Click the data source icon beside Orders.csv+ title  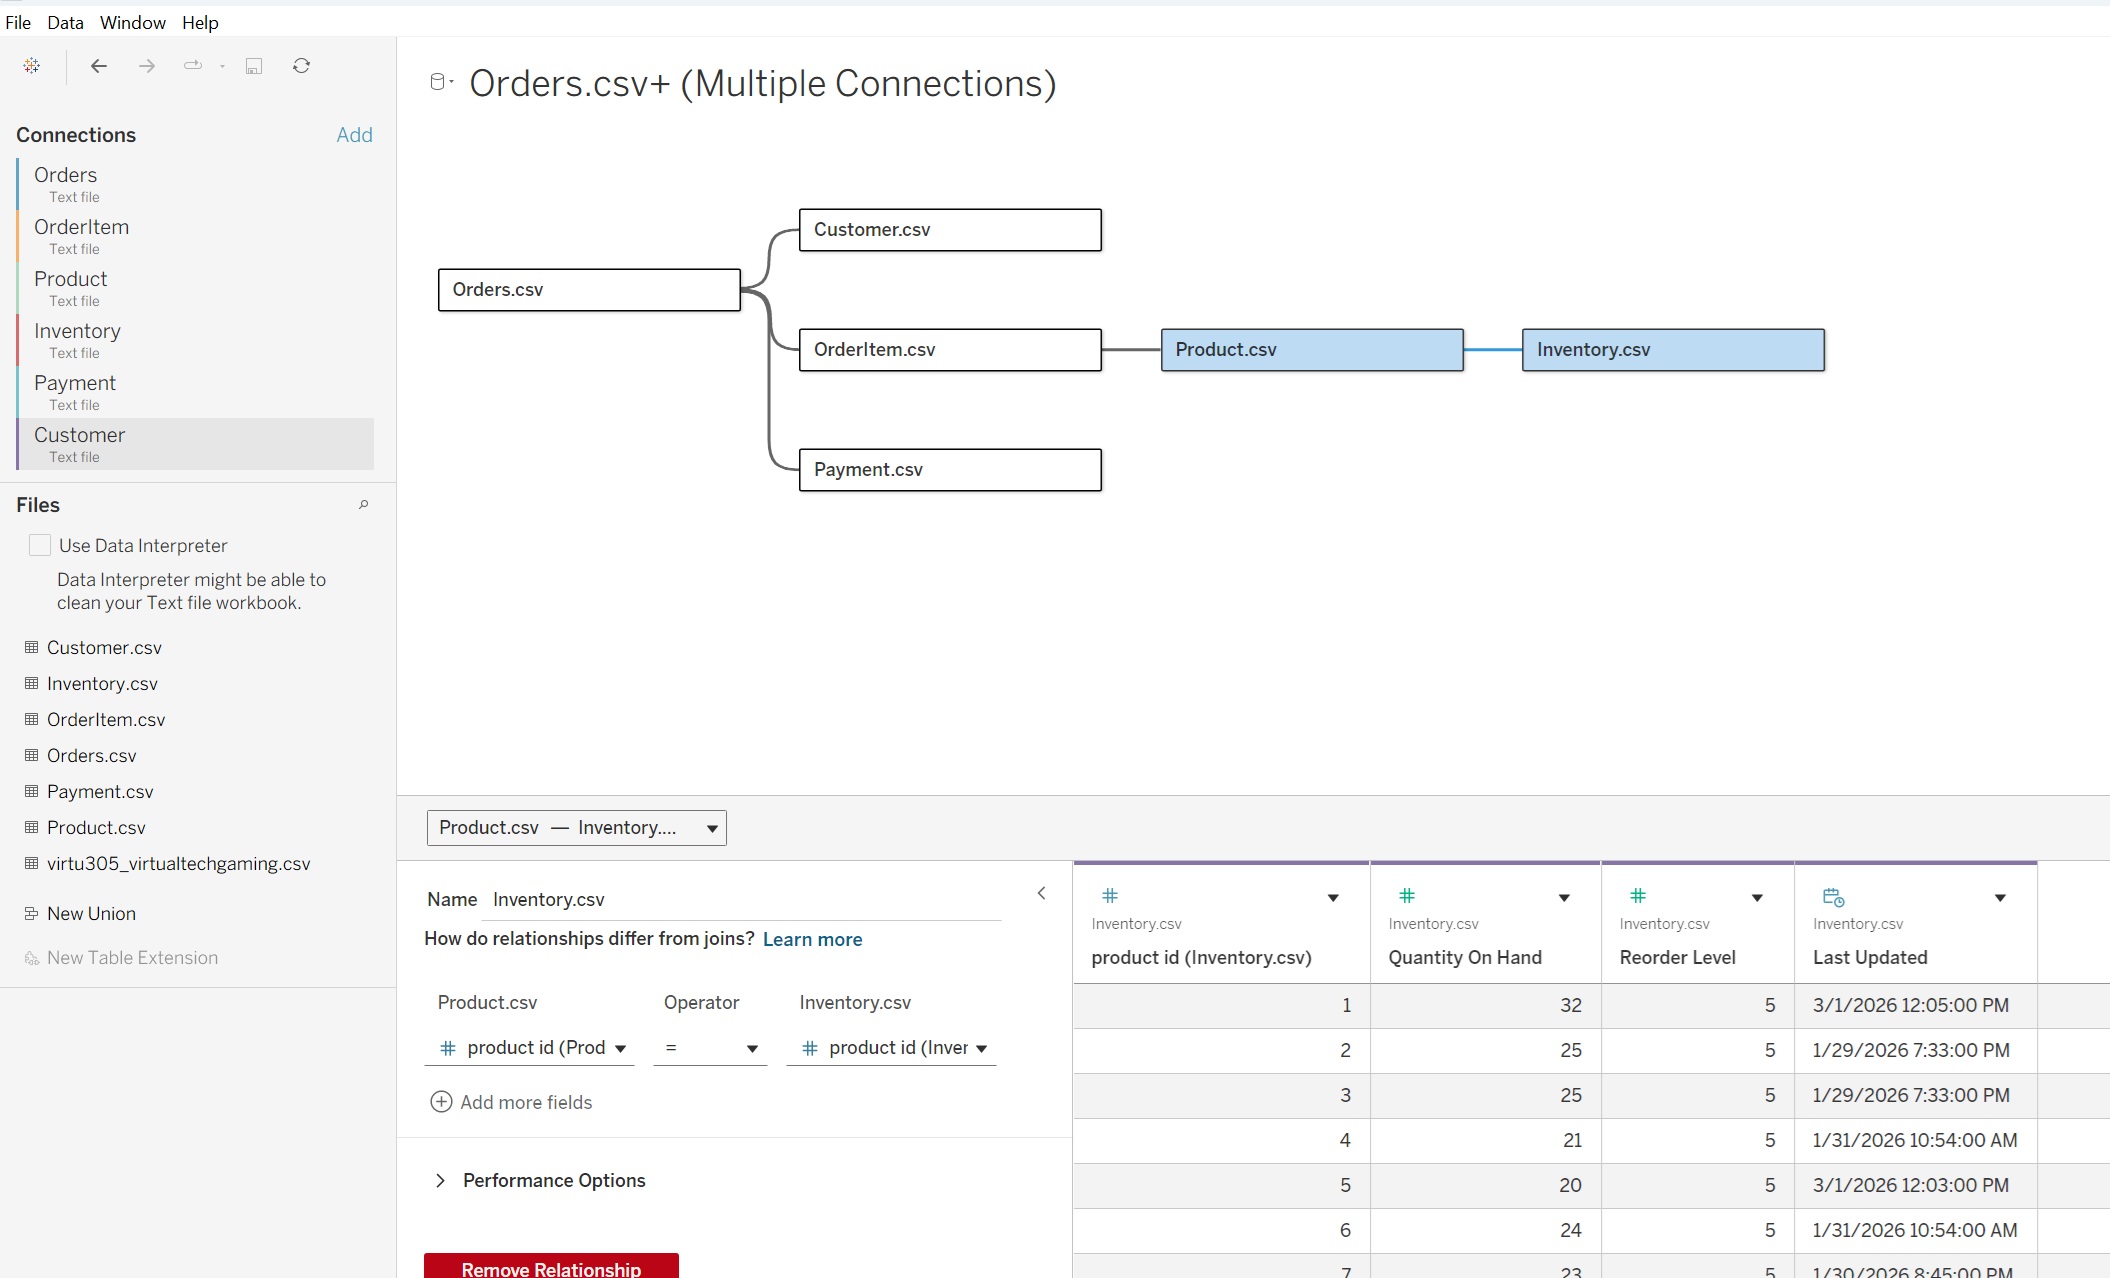438,81
